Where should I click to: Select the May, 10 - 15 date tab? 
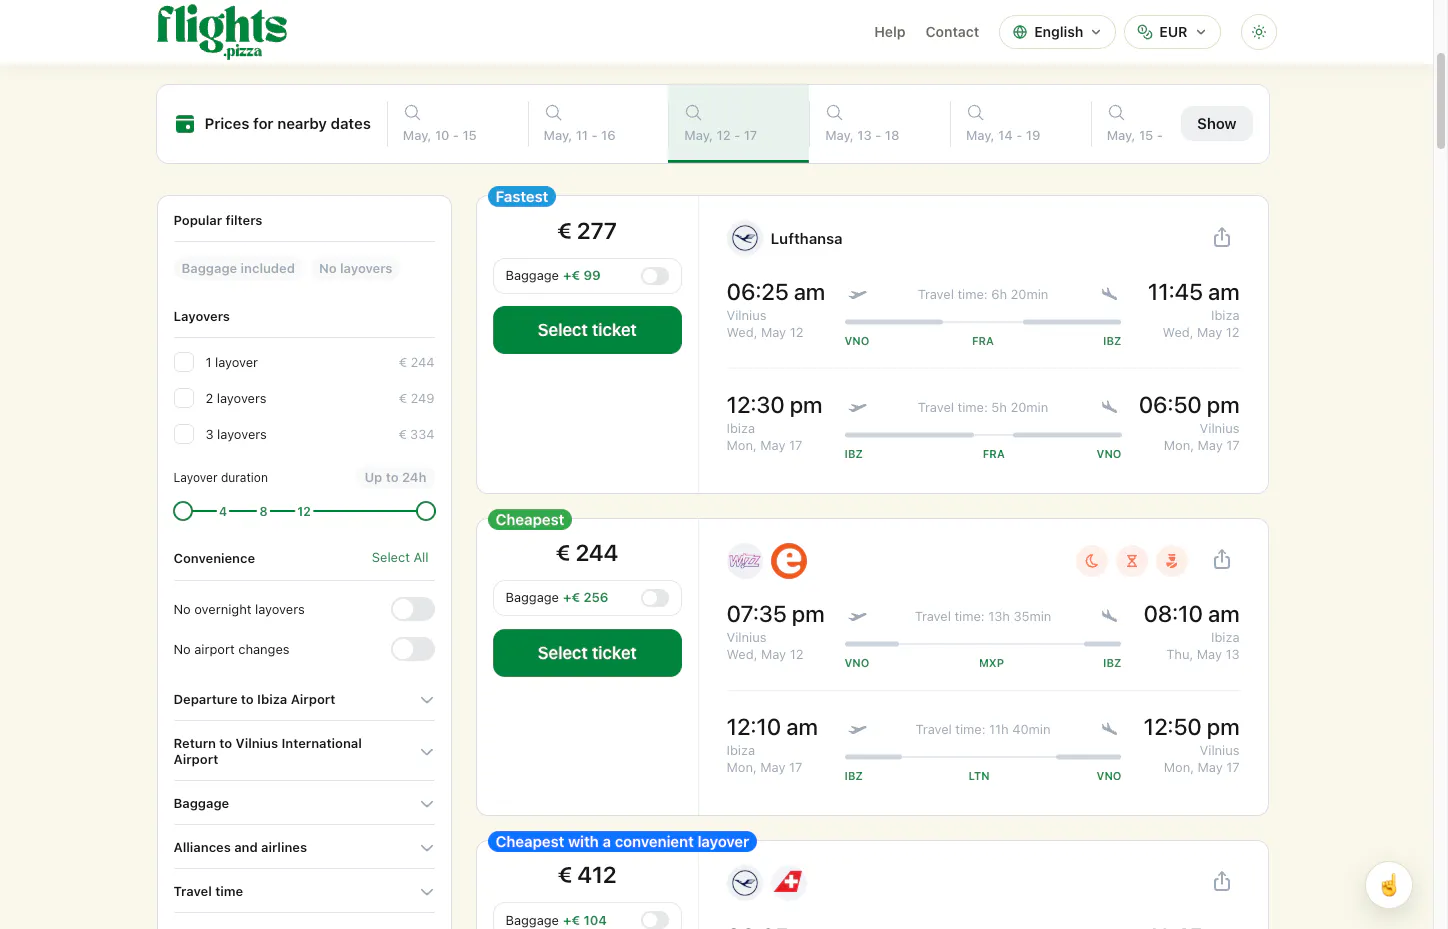click(x=457, y=124)
